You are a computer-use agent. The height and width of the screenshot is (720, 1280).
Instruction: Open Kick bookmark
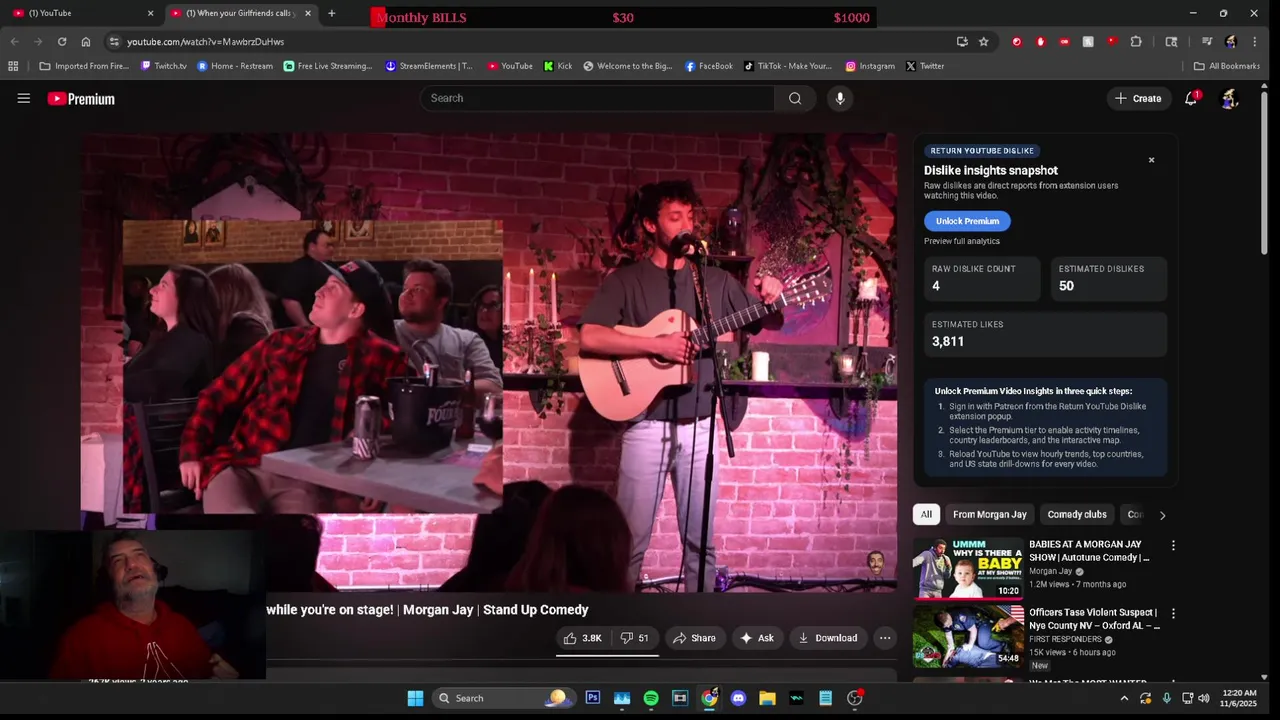(558, 66)
